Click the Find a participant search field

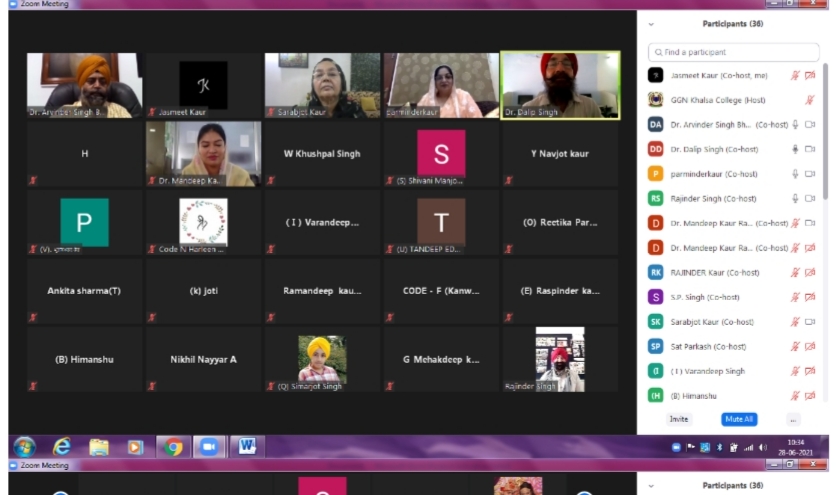point(735,52)
